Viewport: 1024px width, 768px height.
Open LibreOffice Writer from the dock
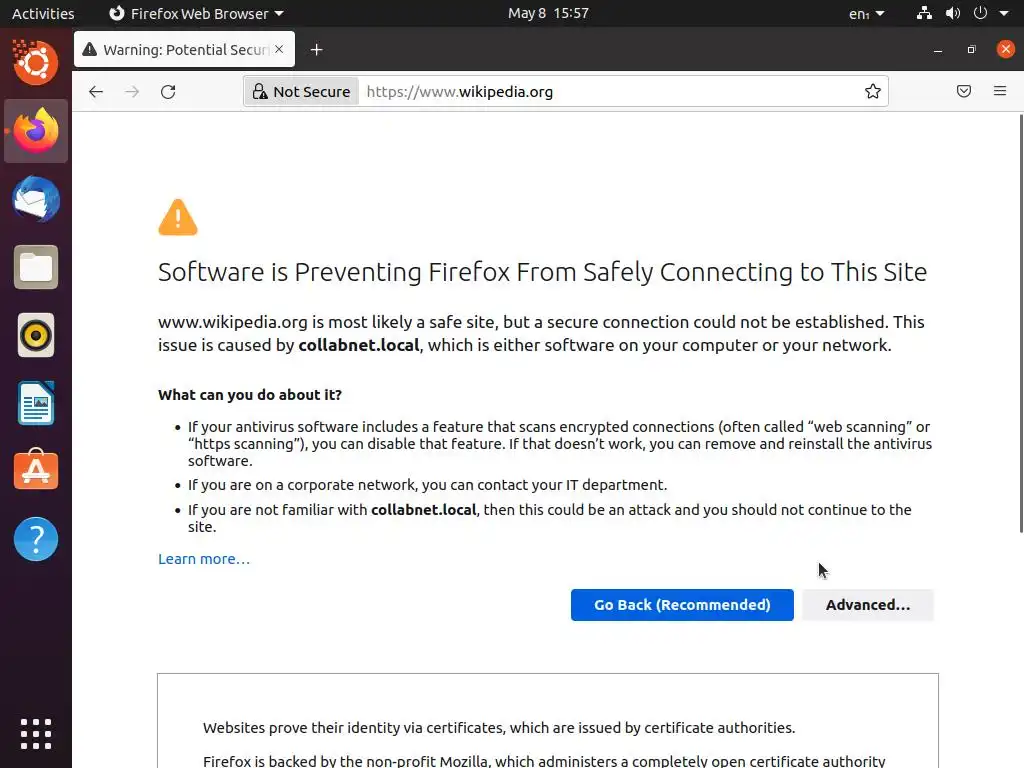36,403
